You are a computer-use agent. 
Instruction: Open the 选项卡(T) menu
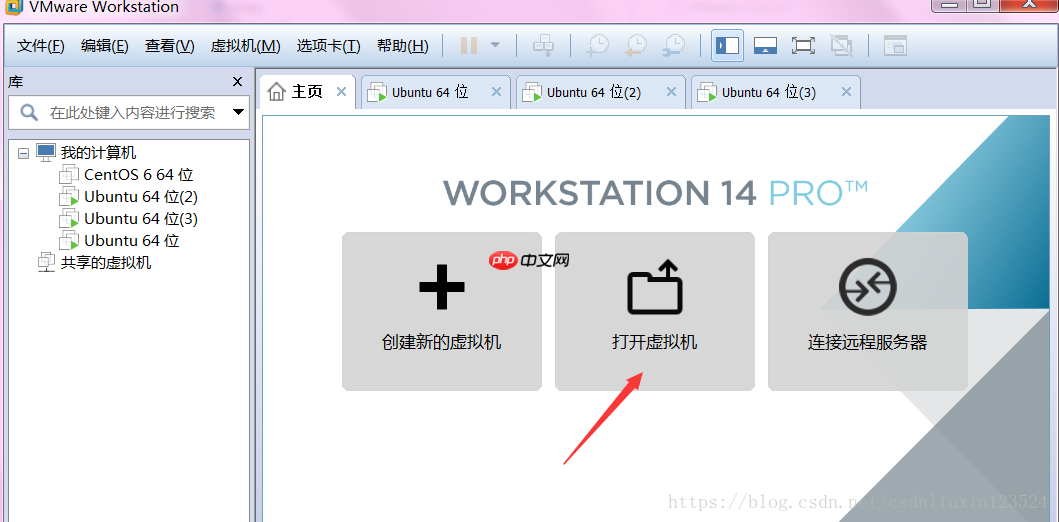tap(328, 46)
